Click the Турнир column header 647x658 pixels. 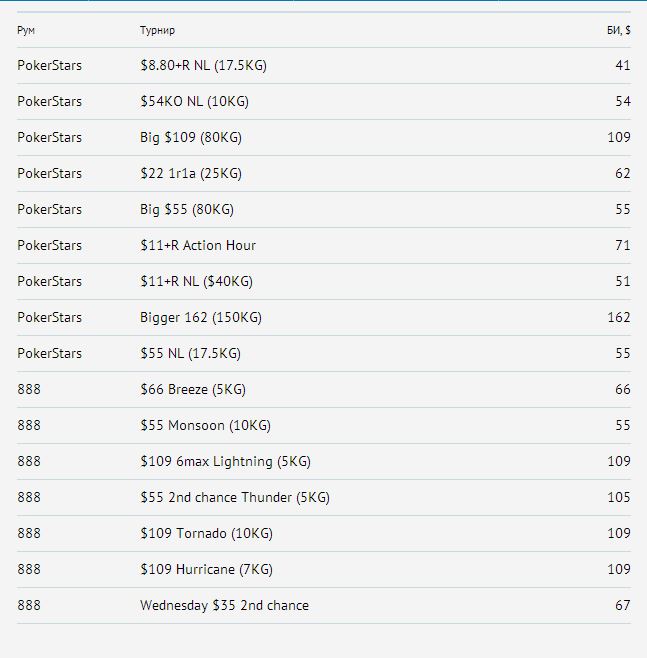tap(157, 30)
